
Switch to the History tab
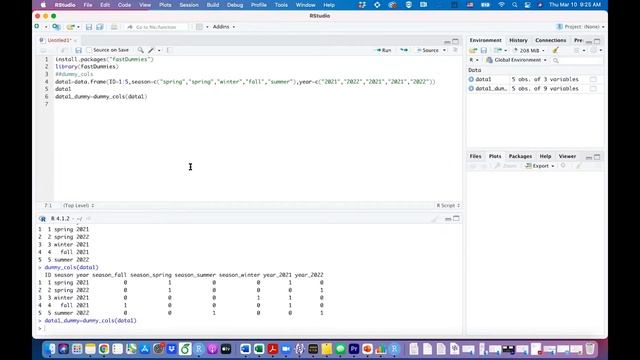pos(518,40)
